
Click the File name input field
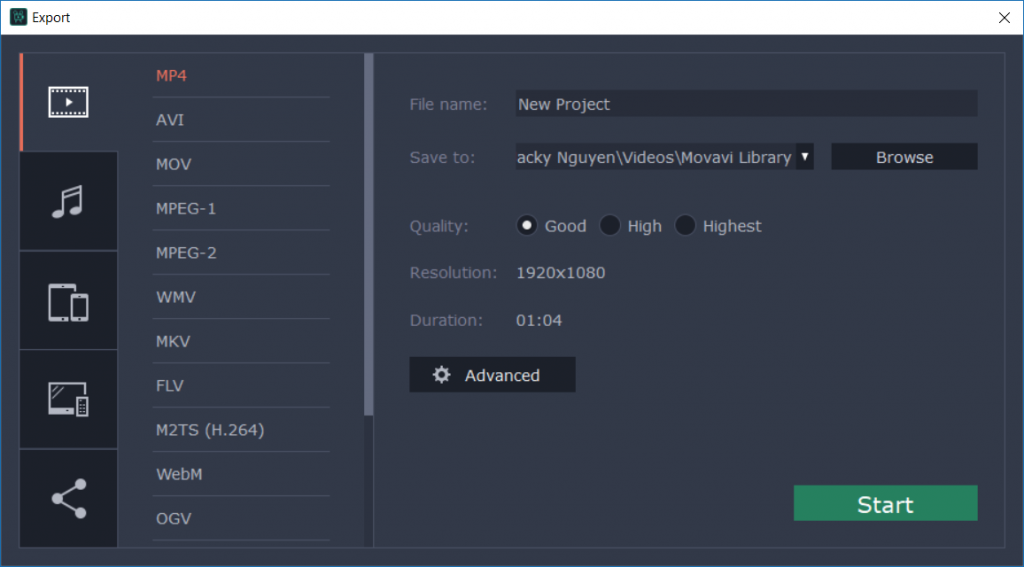(x=745, y=104)
